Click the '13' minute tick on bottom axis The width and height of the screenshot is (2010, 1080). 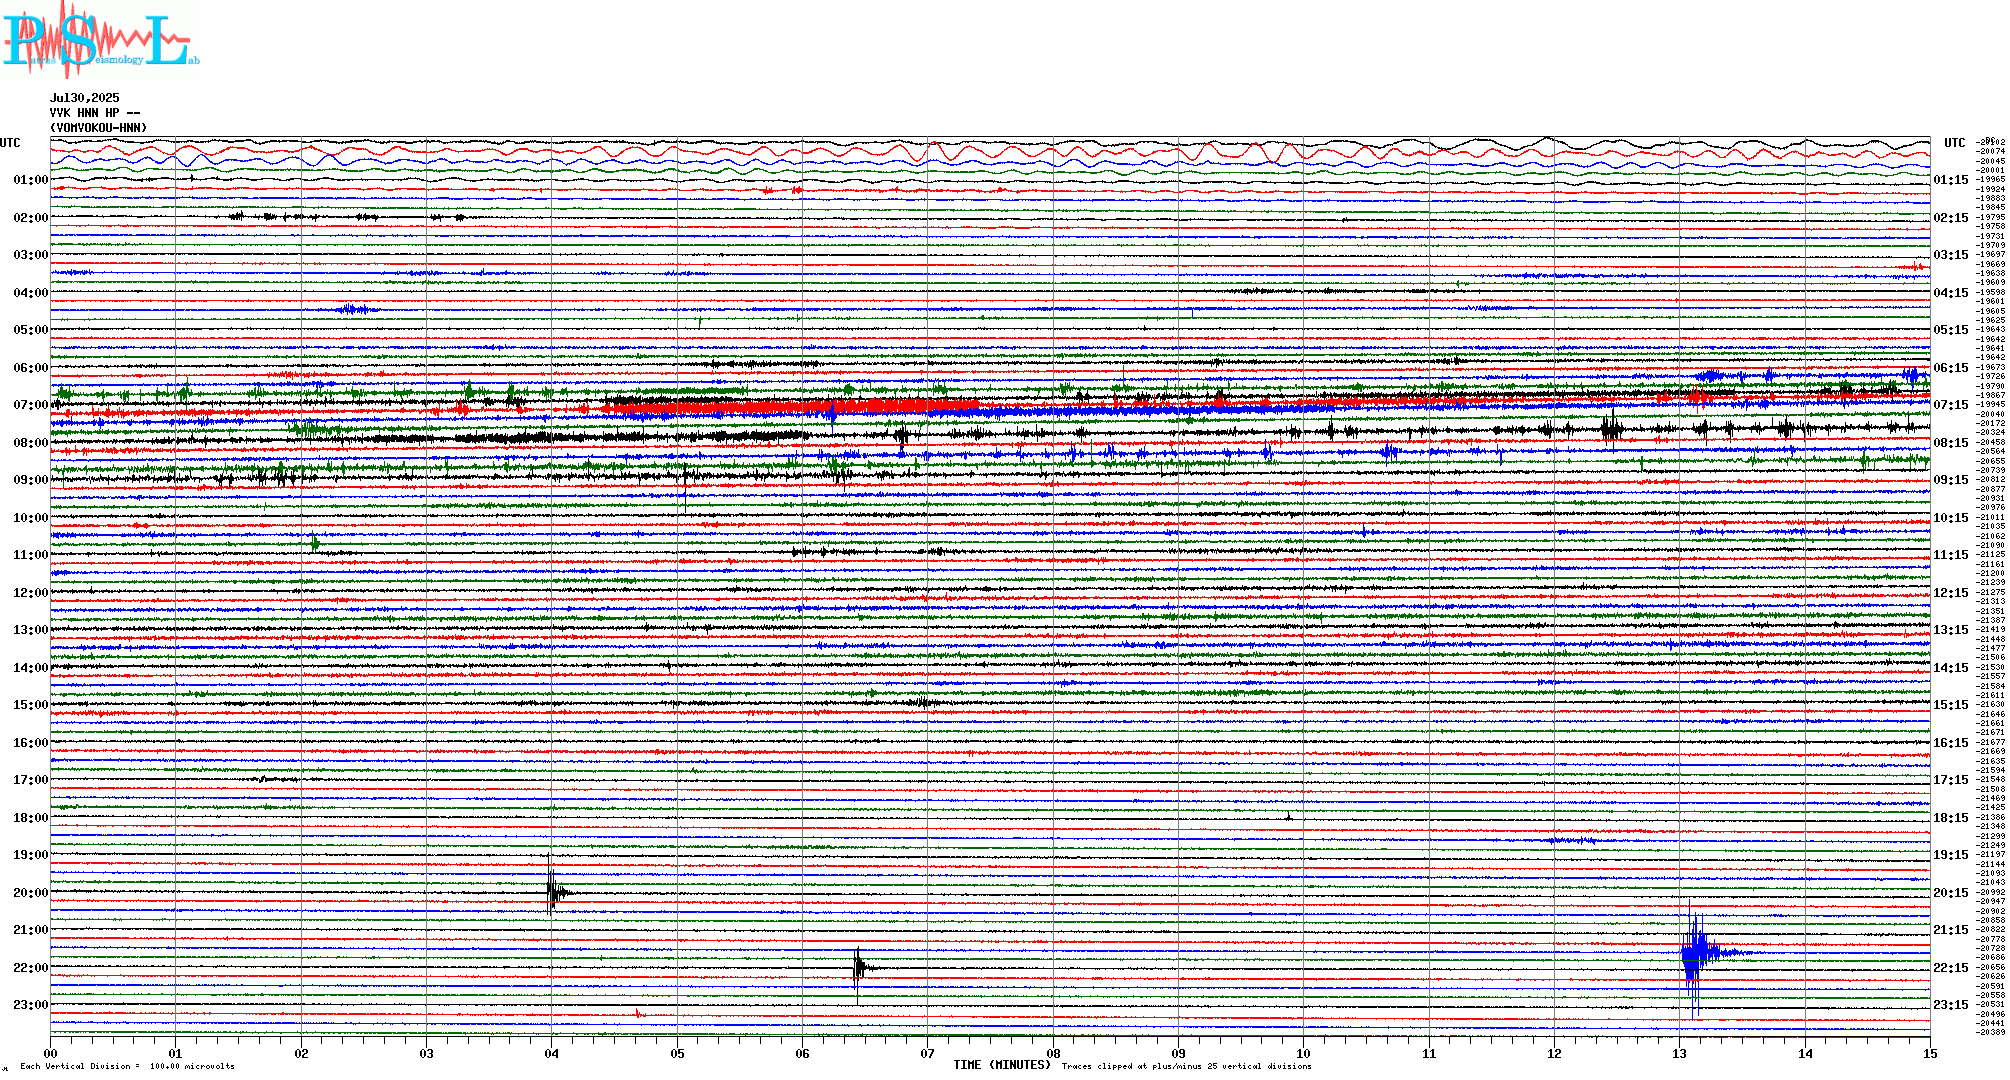pyautogui.click(x=1680, y=1053)
